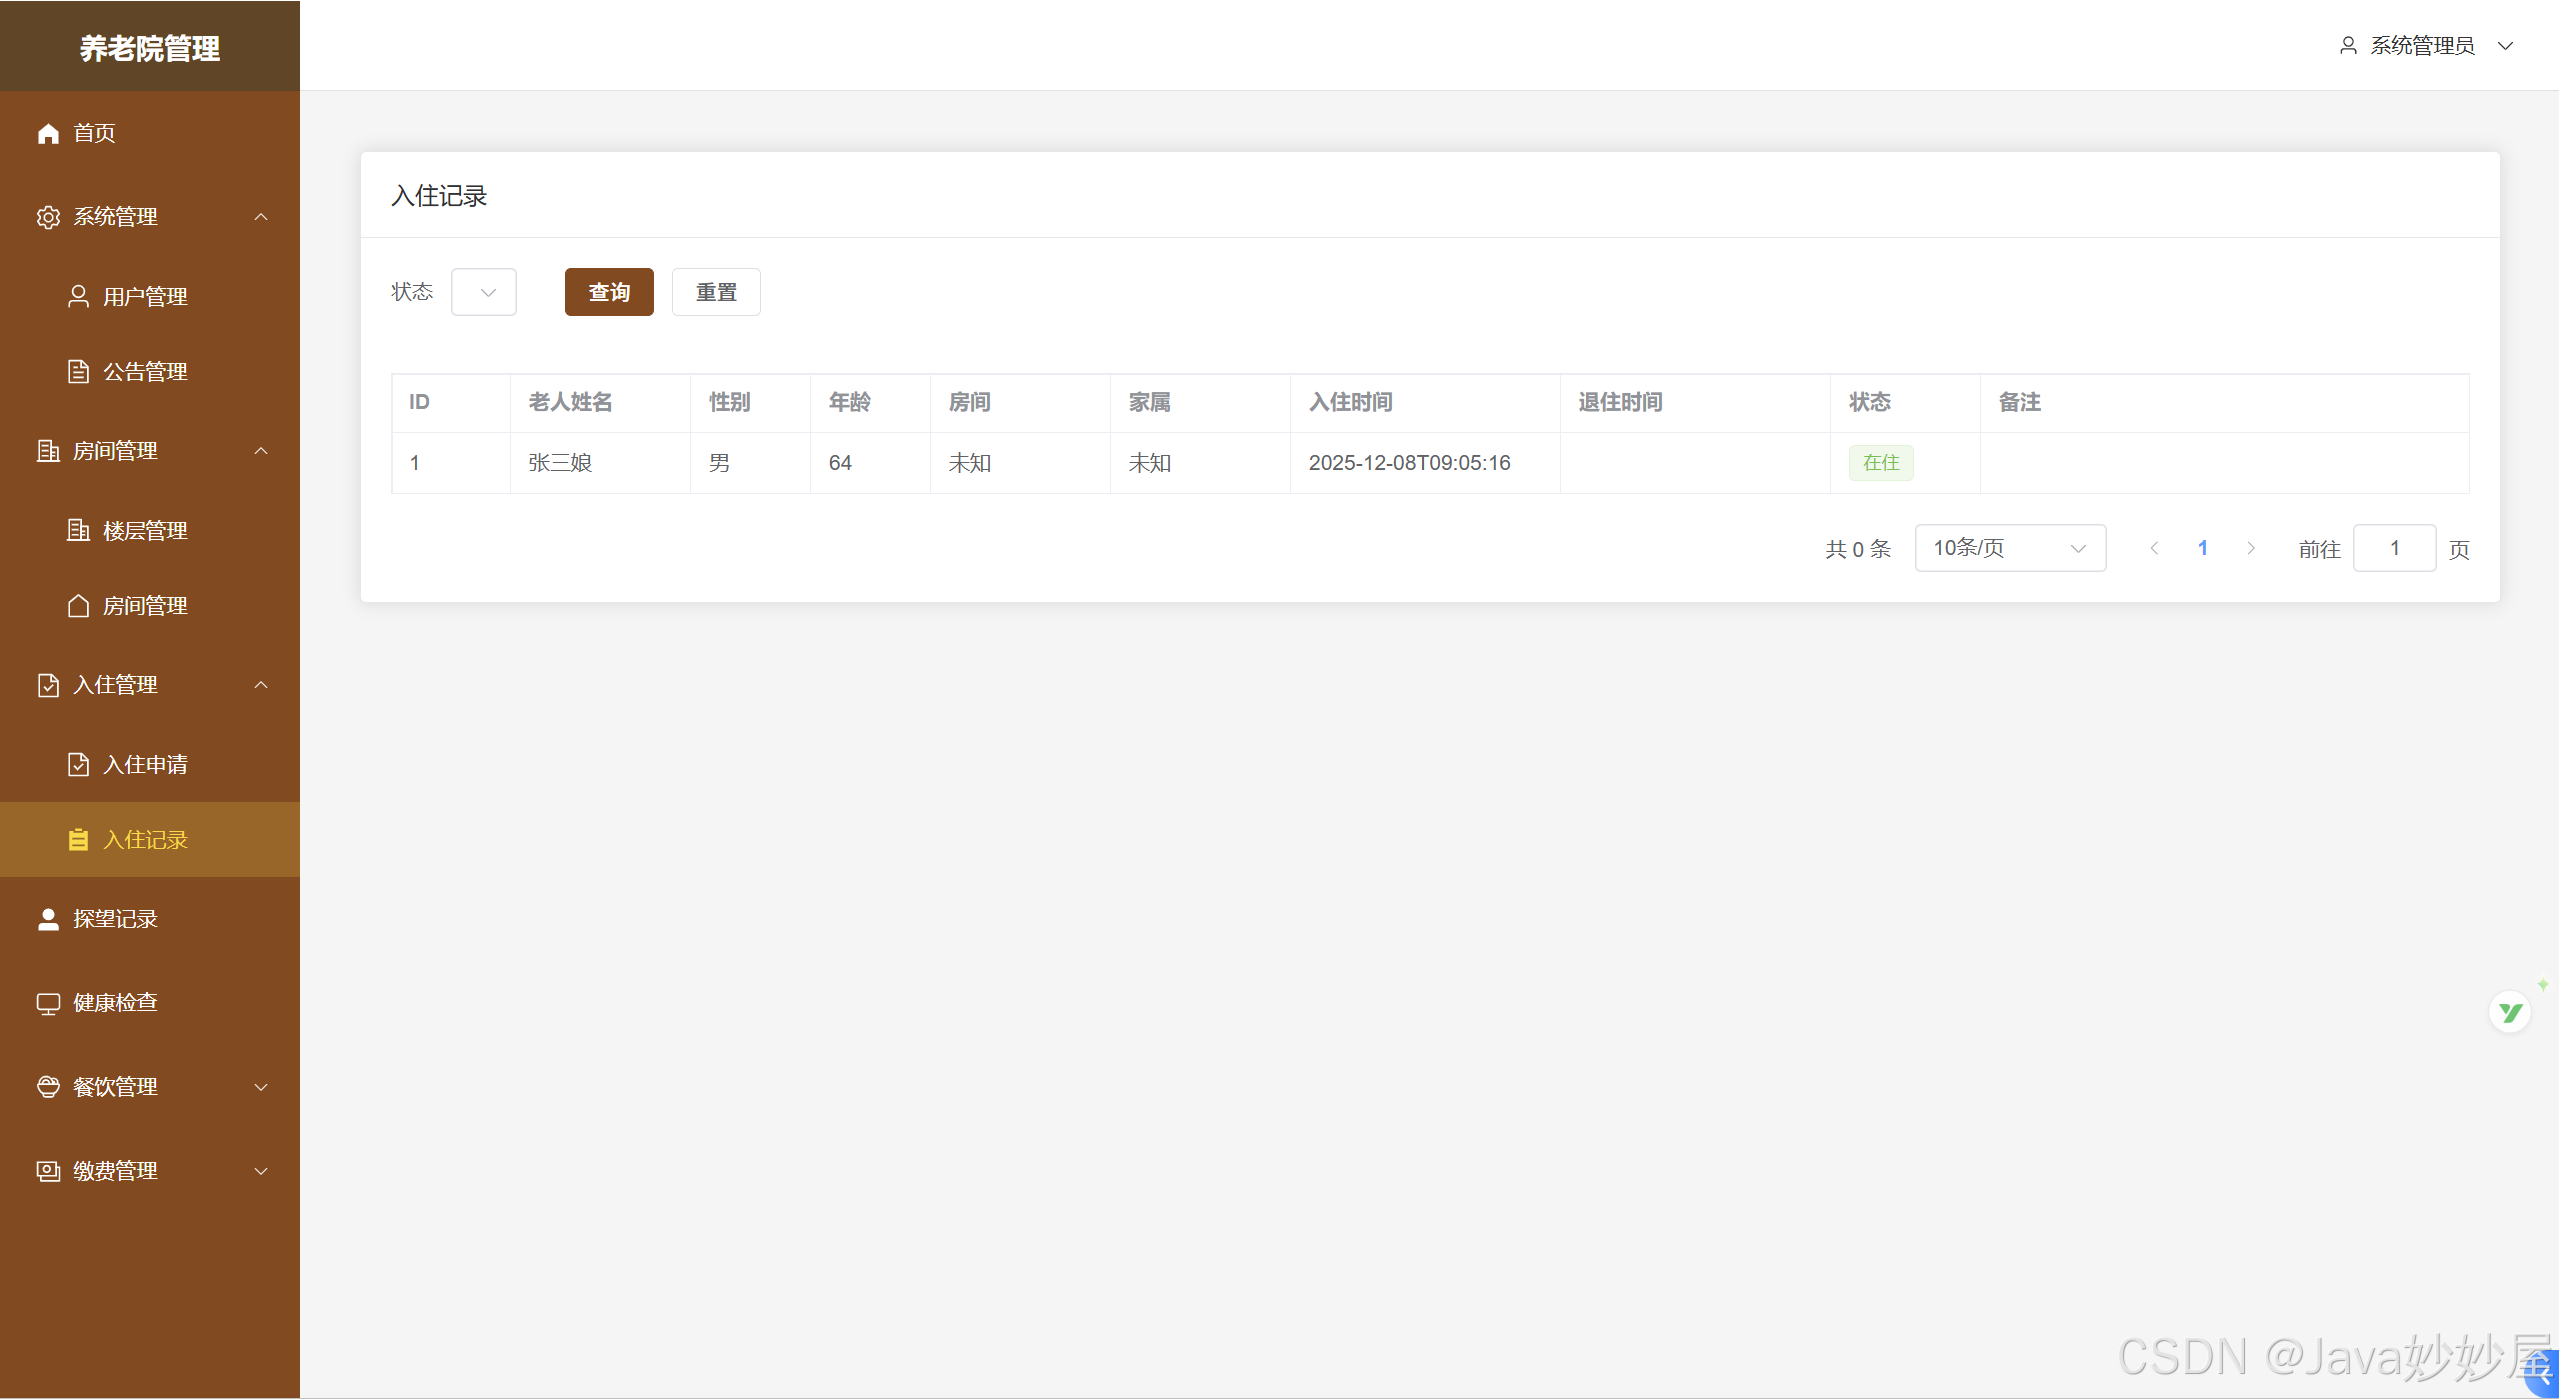Open the 10条/页 page size dropdown
2559x1399 pixels.
(x=2009, y=548)
